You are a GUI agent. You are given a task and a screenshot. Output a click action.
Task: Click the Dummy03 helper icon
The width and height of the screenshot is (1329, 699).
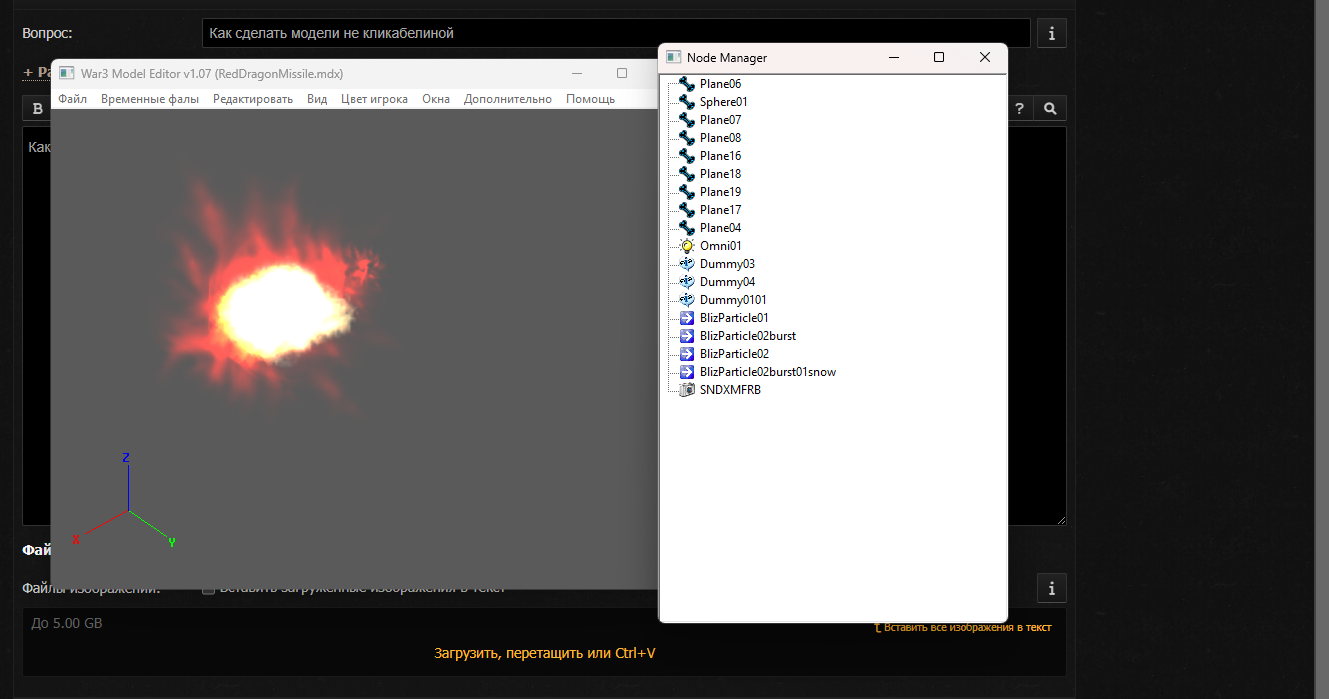click(x=687, y=264)
